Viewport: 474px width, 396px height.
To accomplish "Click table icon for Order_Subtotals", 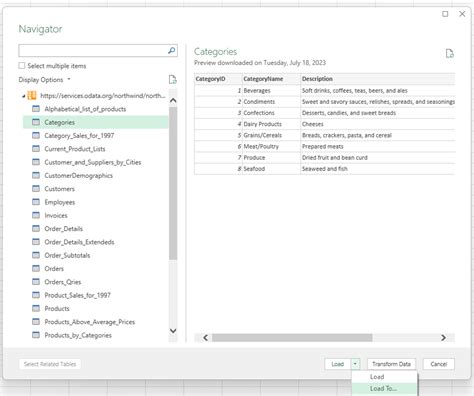I will click(x=36, y=255).
